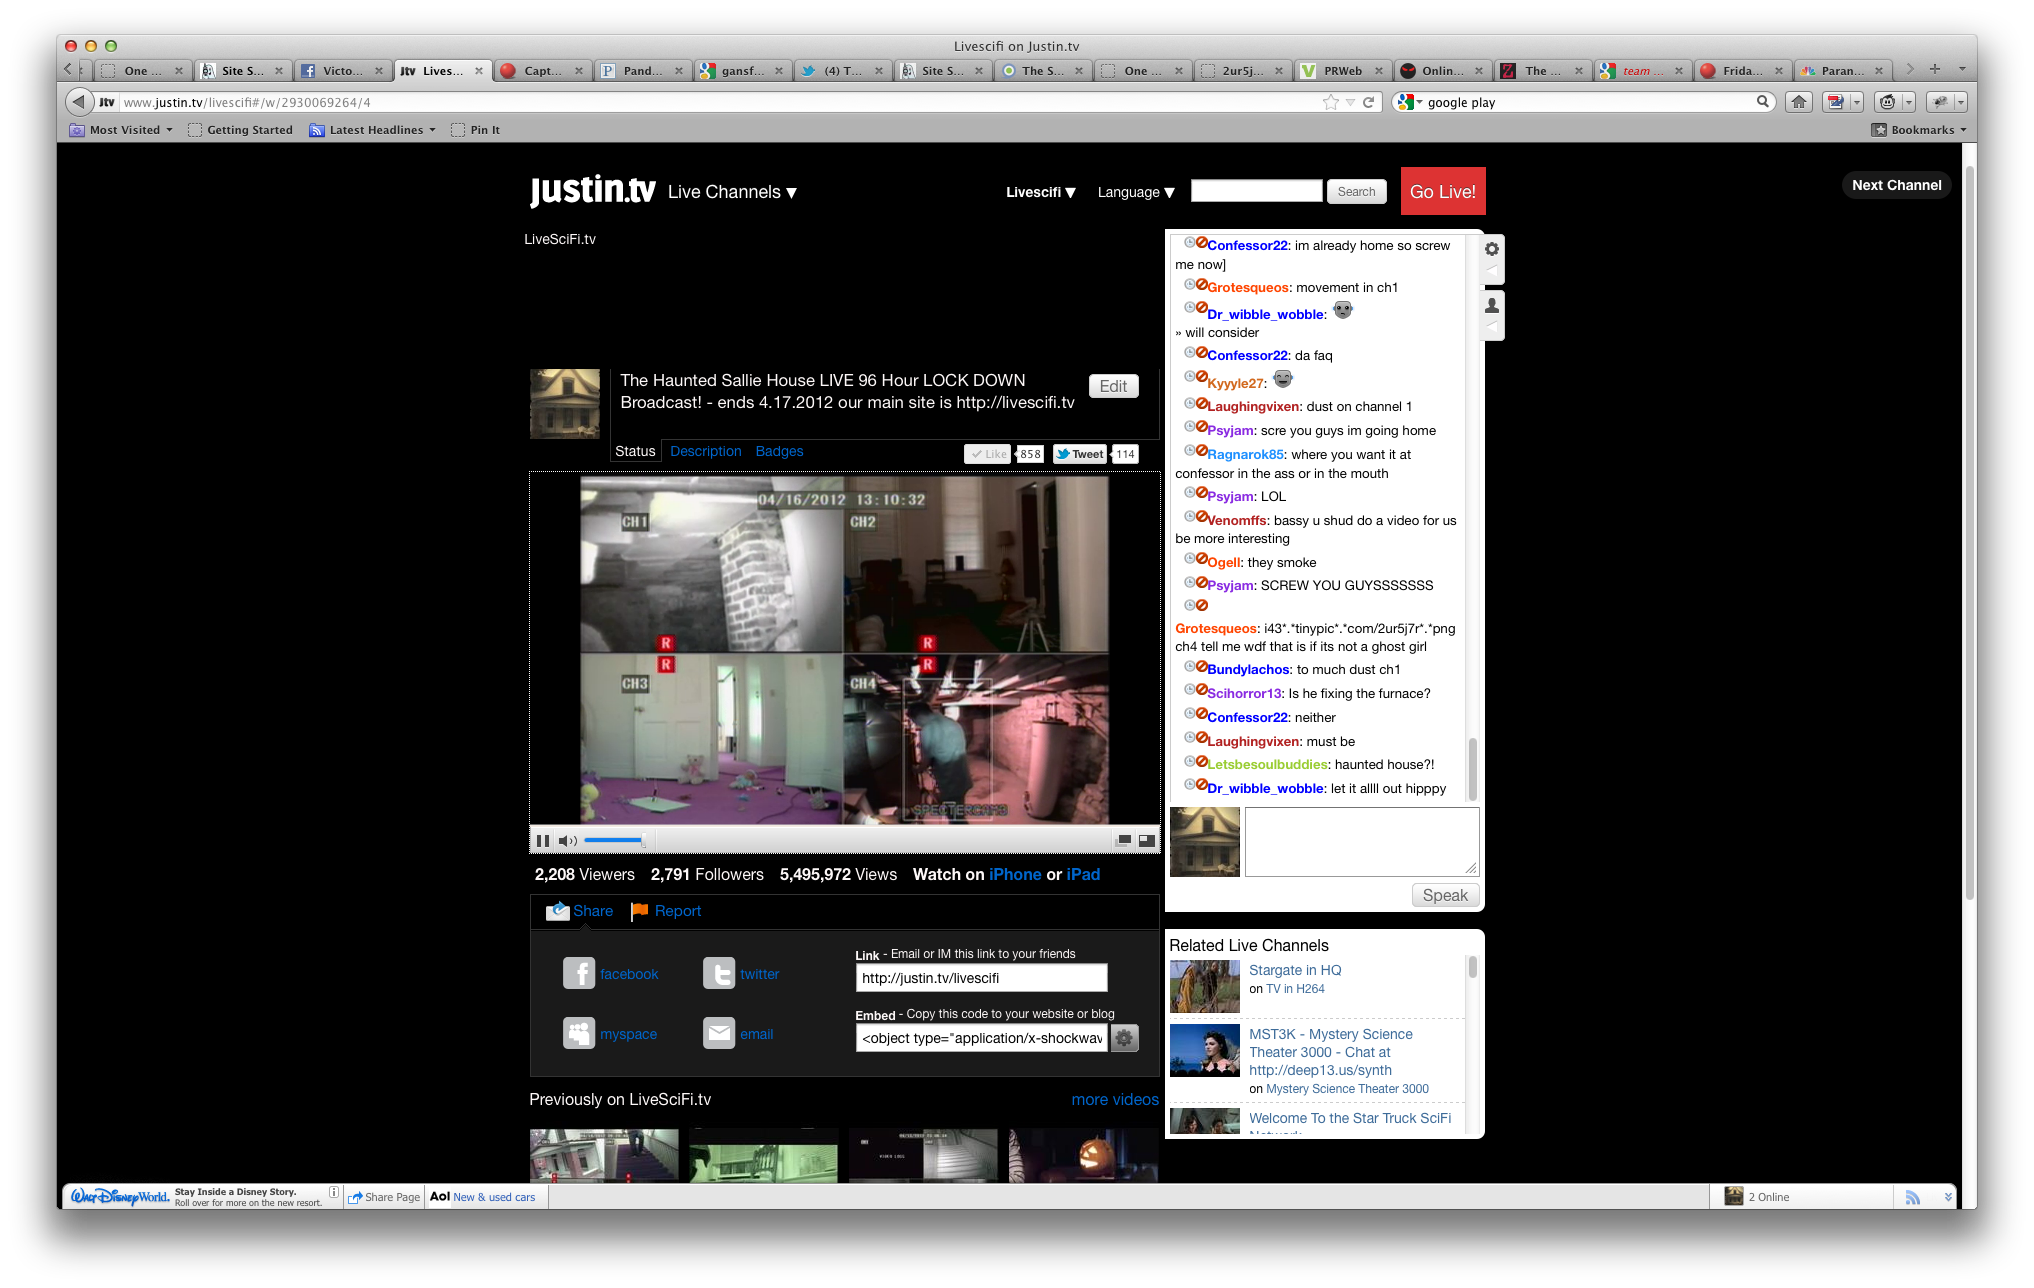Show the chat viewer list person icon
Image resolution: width=2034 pixels, height=1288 pixels.
(x=1491, y=305)
